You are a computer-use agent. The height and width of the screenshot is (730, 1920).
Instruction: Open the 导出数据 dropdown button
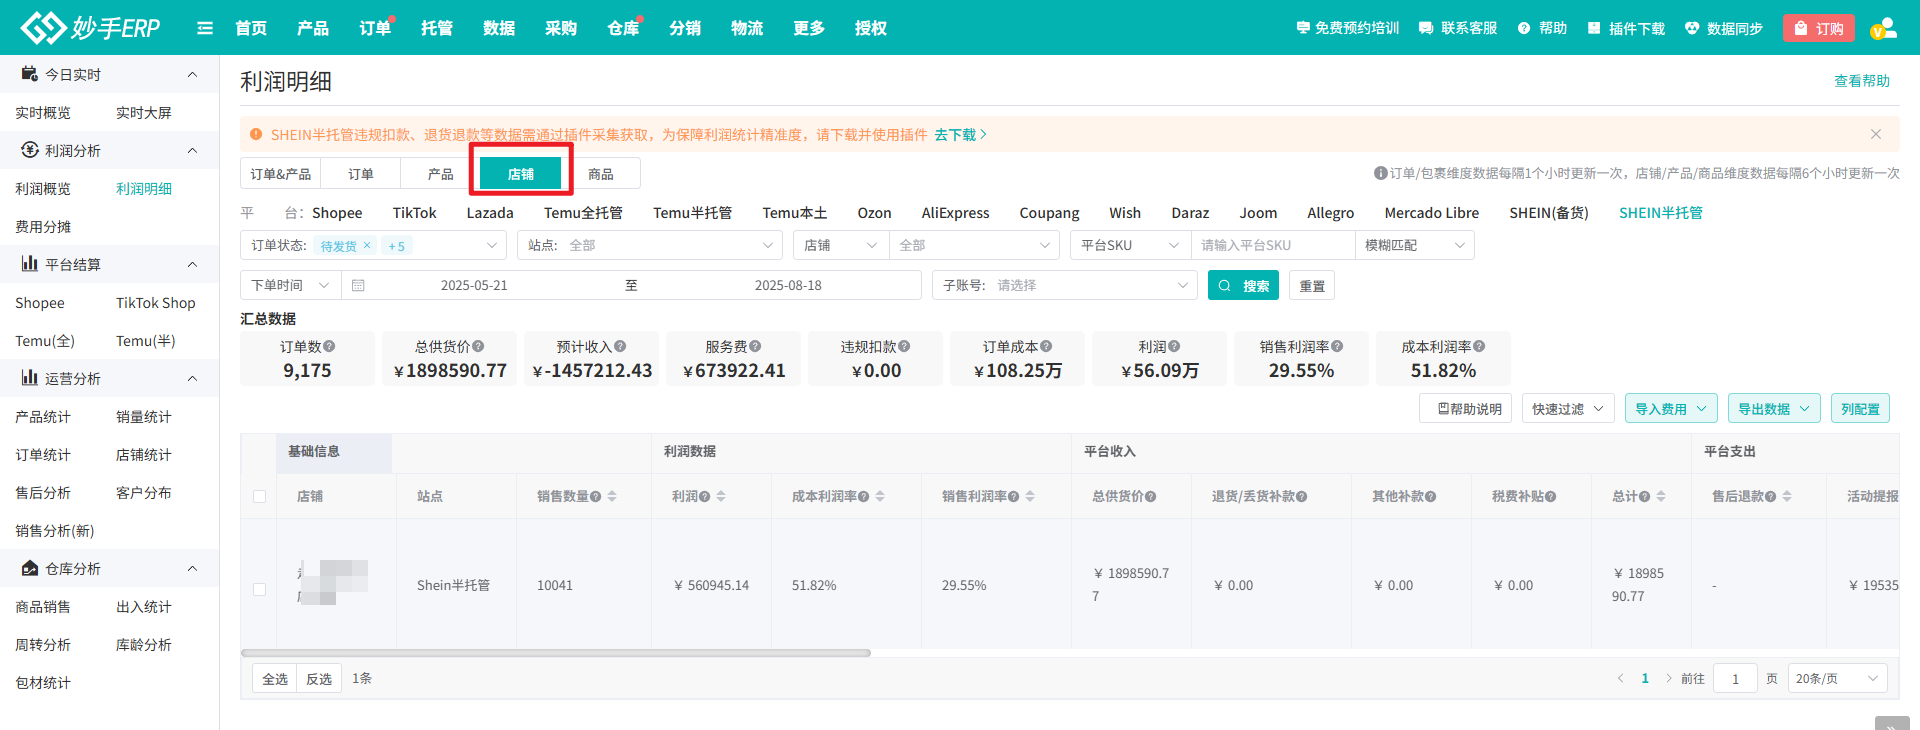[x=1774, y=409]
